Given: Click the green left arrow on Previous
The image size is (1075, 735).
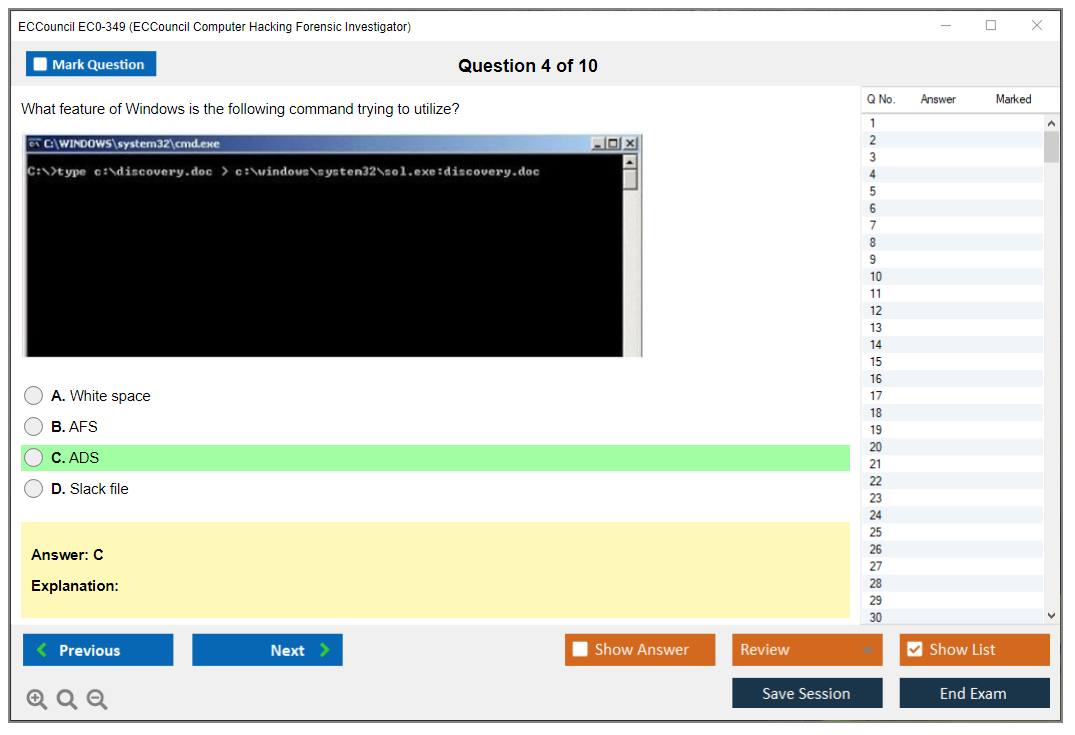Looking at the screenshot, I should [x=42, y=650].
